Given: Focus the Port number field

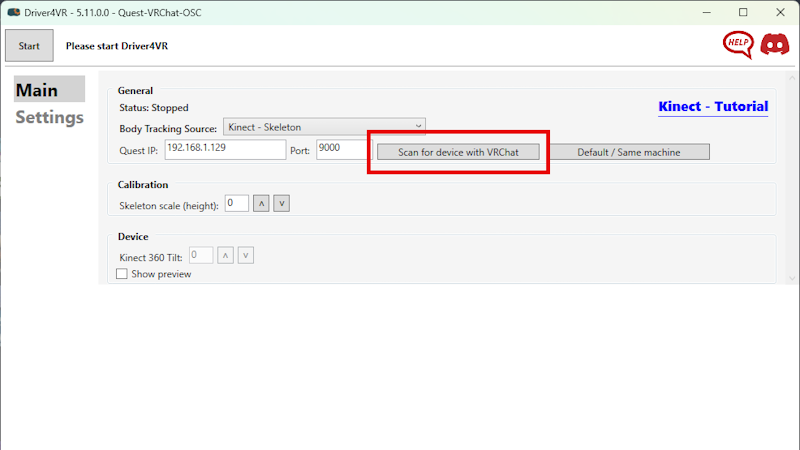Looking at the screenshot, I should pyautogui.click(x=342, y=150).
